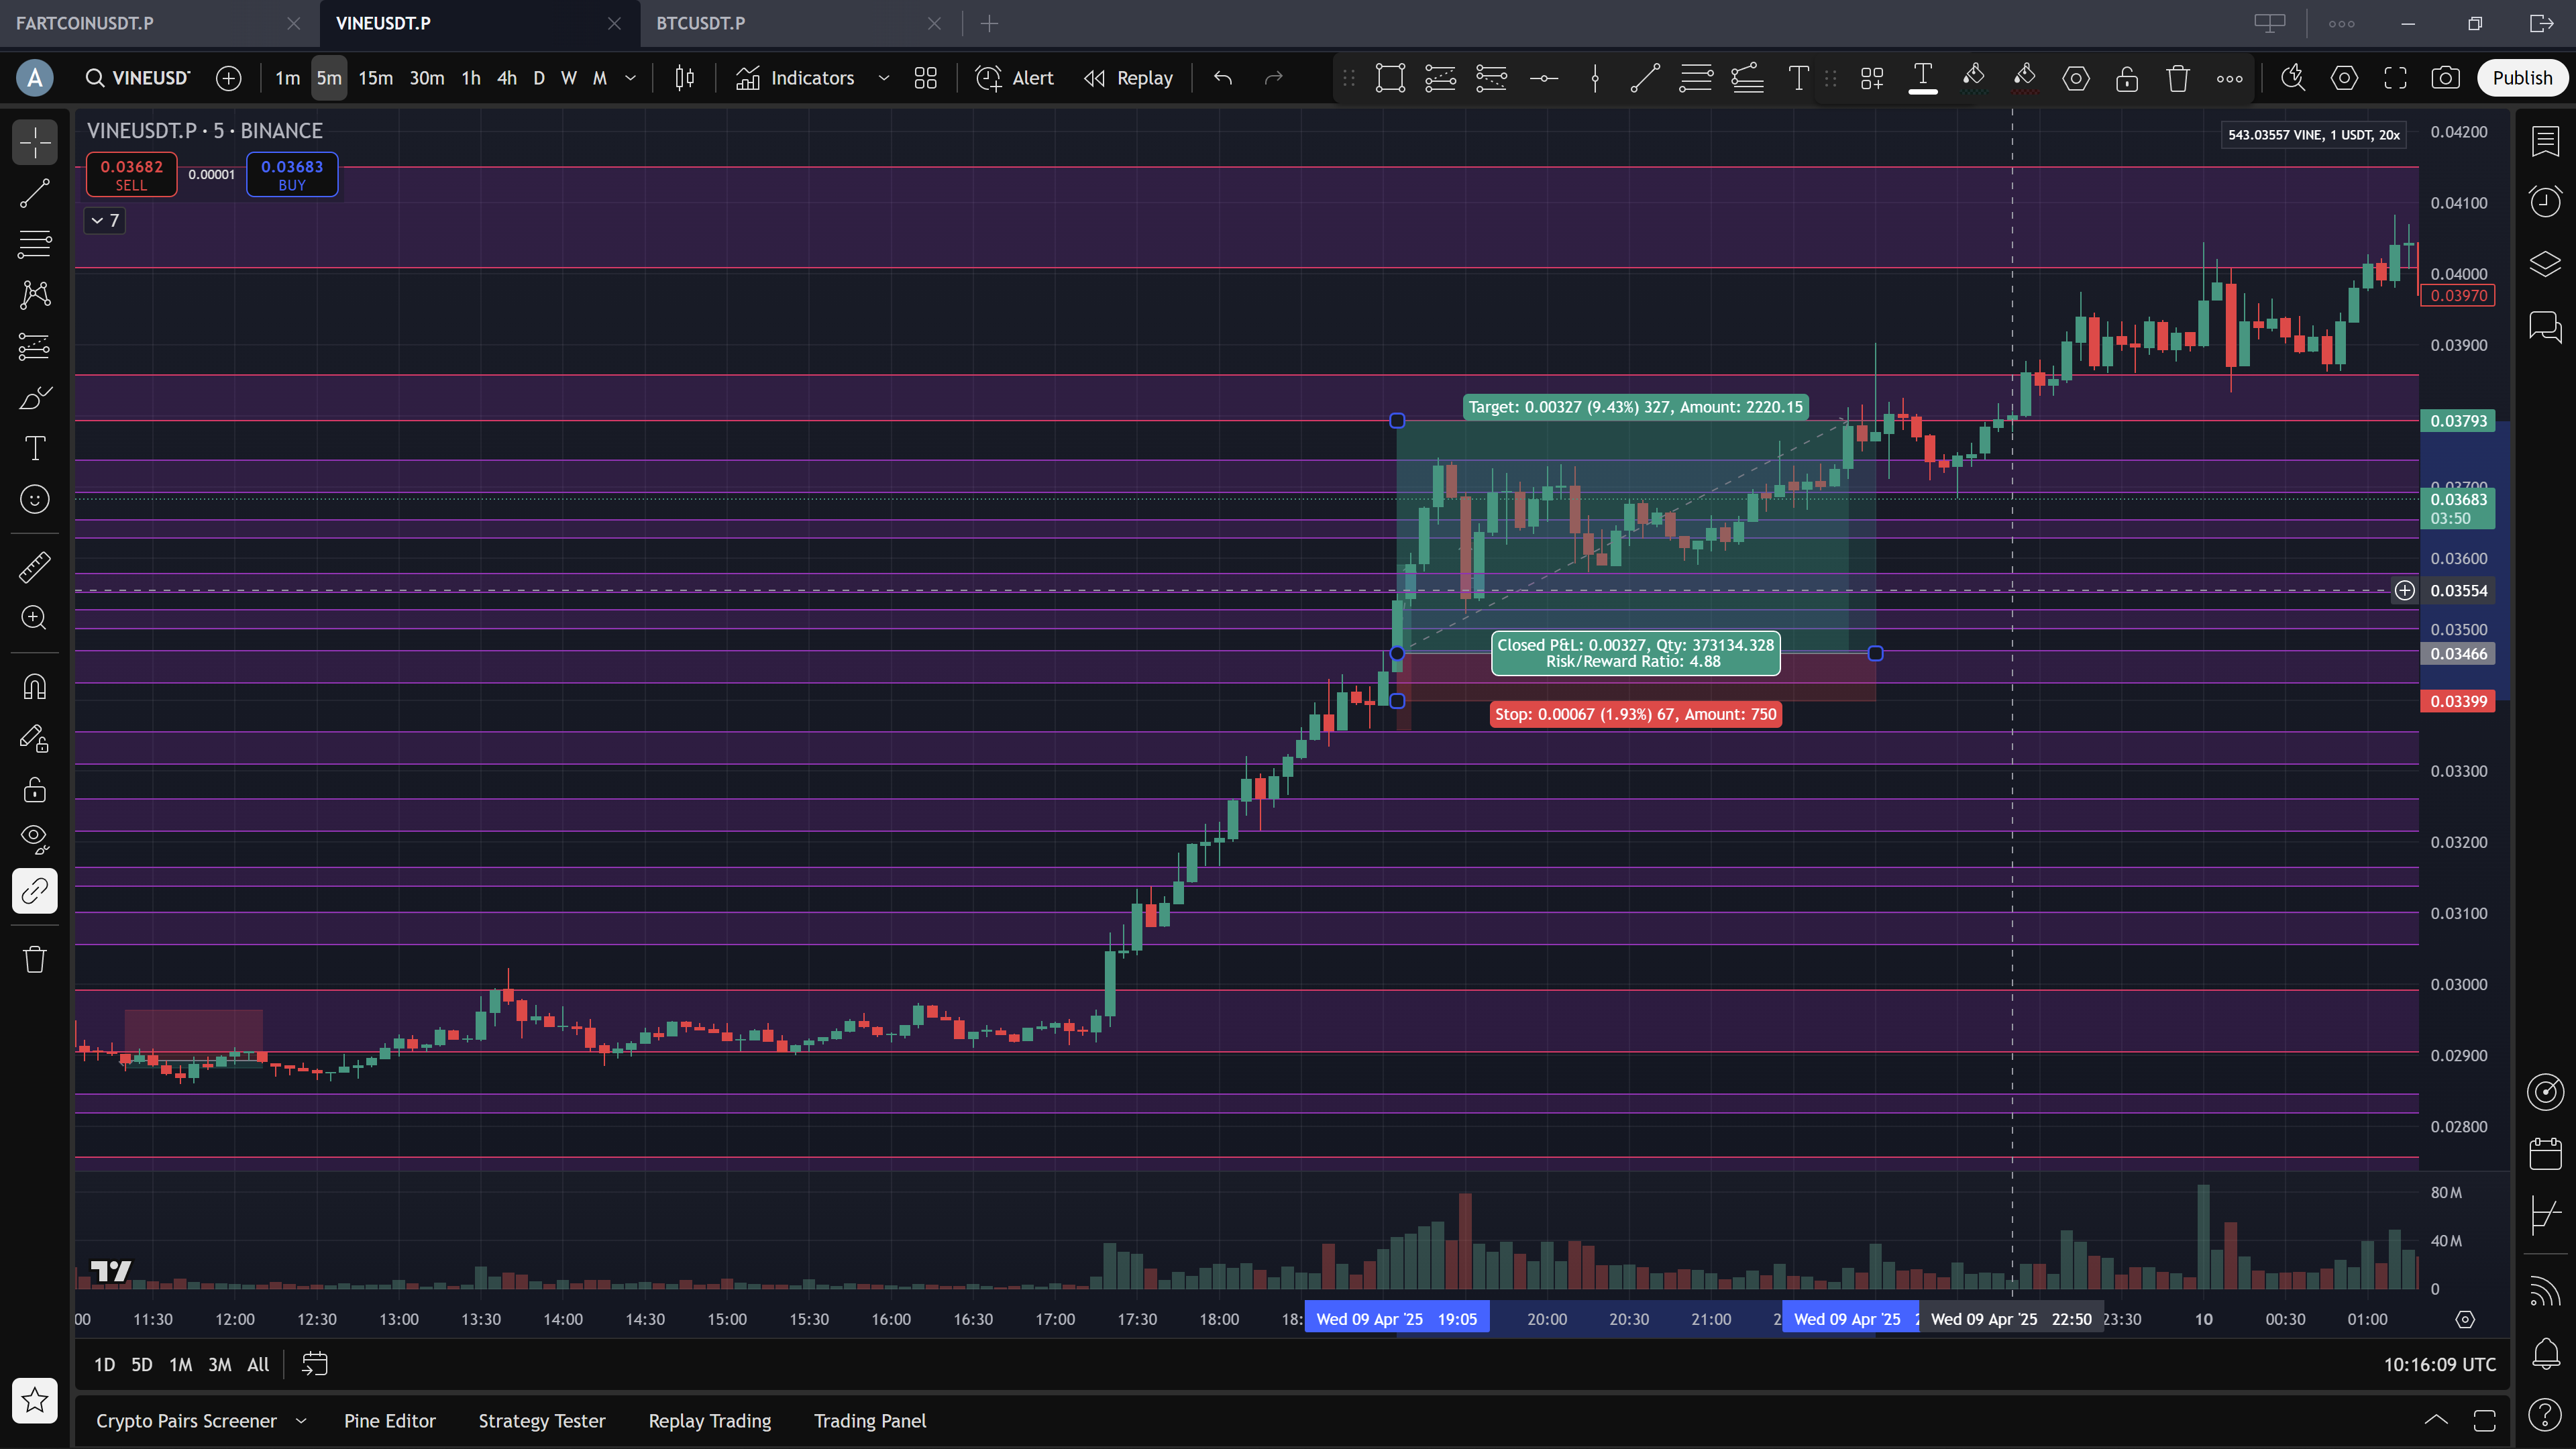Toggle hide all drawings eye icon

34,838
